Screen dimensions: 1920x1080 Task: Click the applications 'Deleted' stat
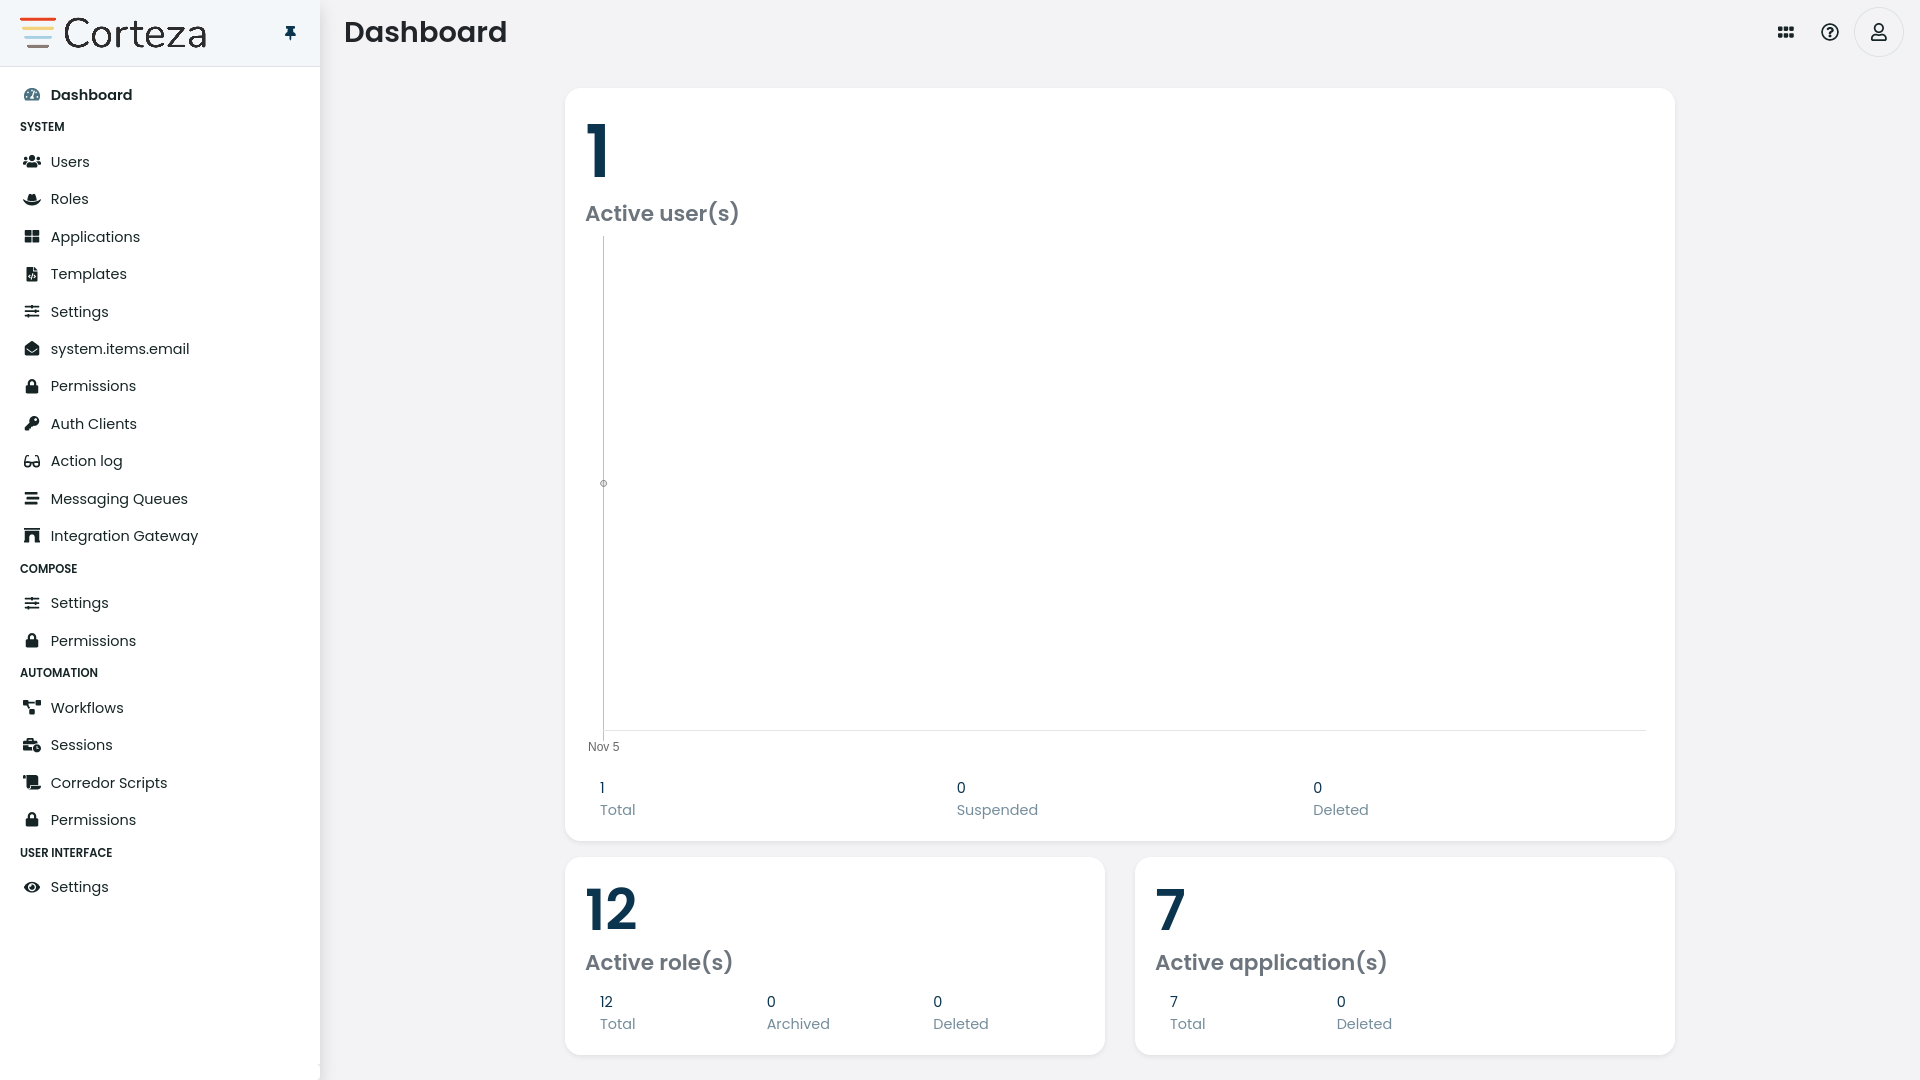click(x=1364, y=1013)
